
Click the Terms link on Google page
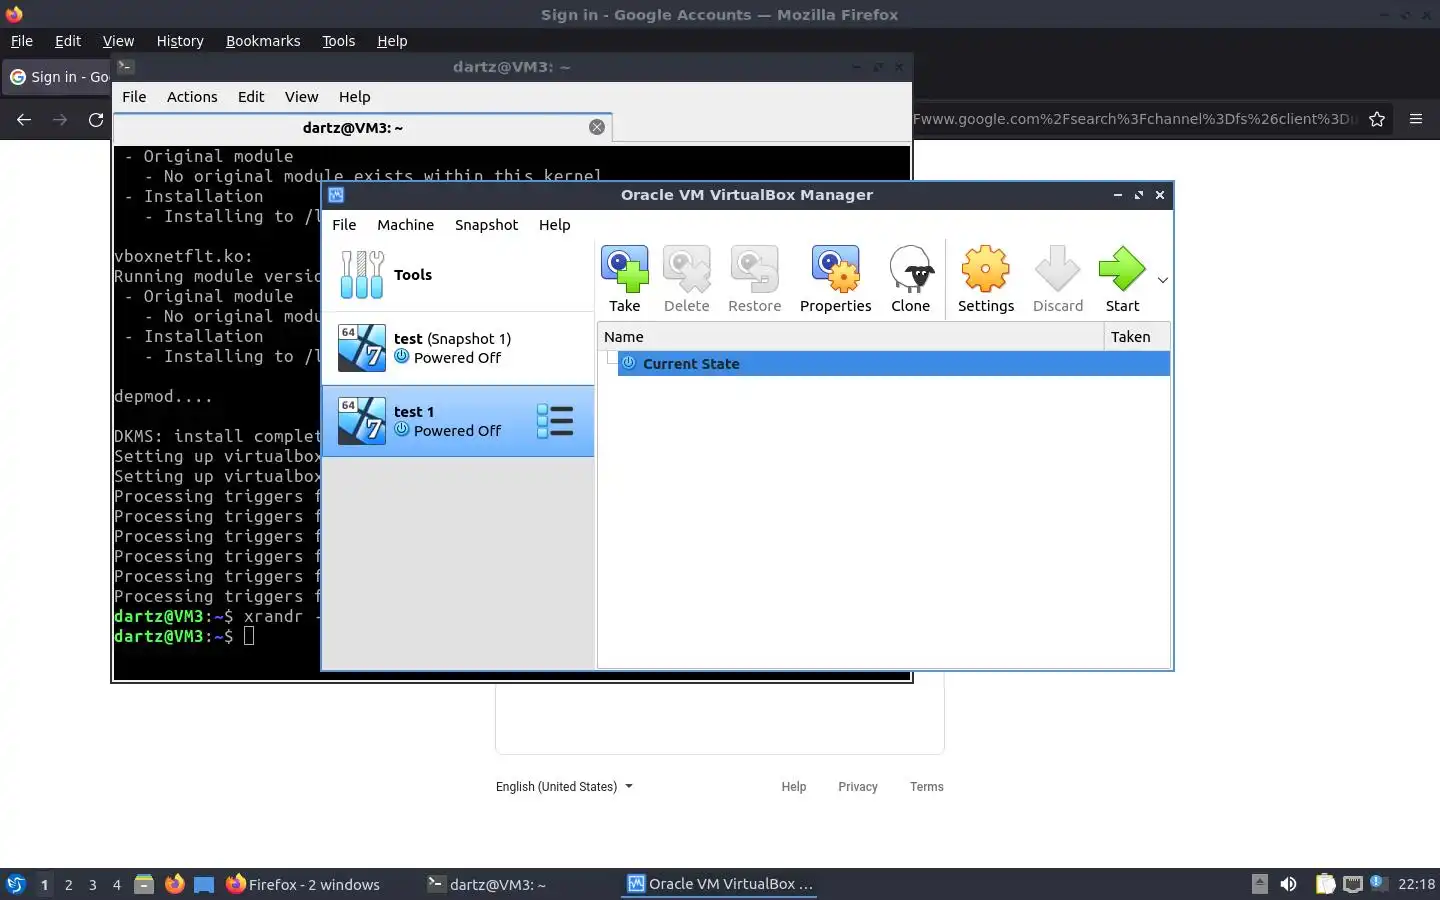(x=927, y=786)
